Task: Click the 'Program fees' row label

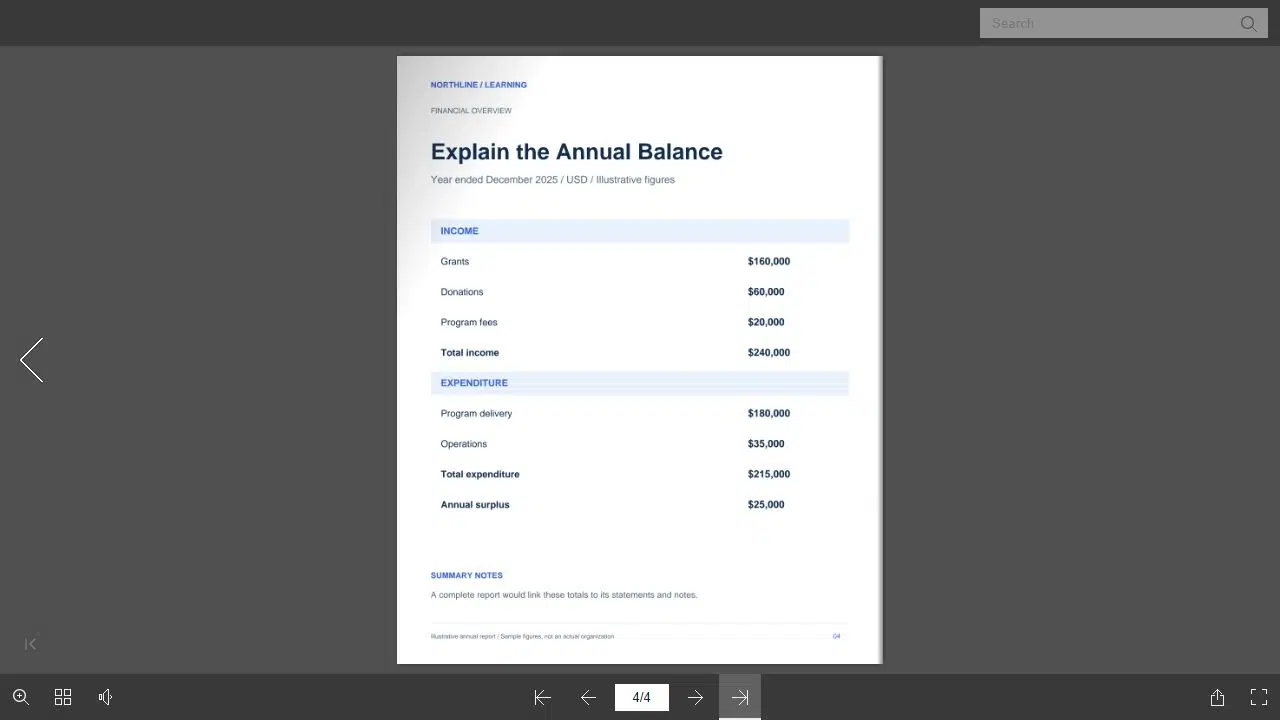Action: click(469, 323)
